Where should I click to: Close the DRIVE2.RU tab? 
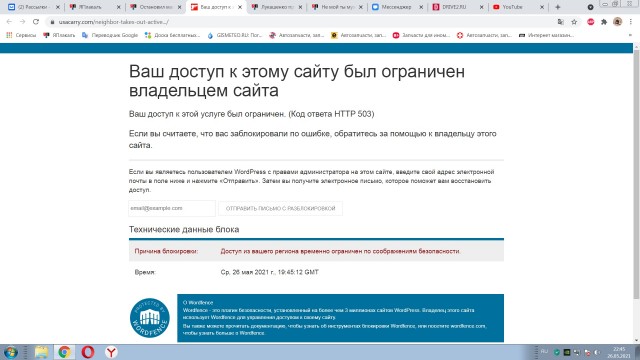pyautogui.click(x=482, y=7)
